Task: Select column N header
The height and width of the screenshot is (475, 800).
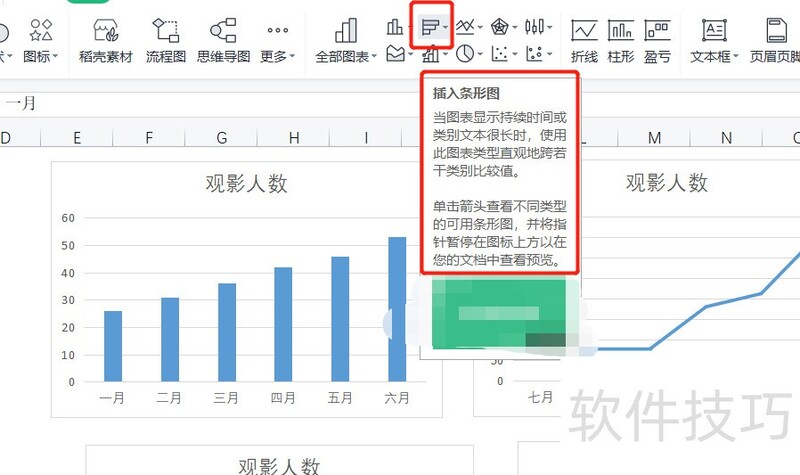Action: (x=727, y=138)
